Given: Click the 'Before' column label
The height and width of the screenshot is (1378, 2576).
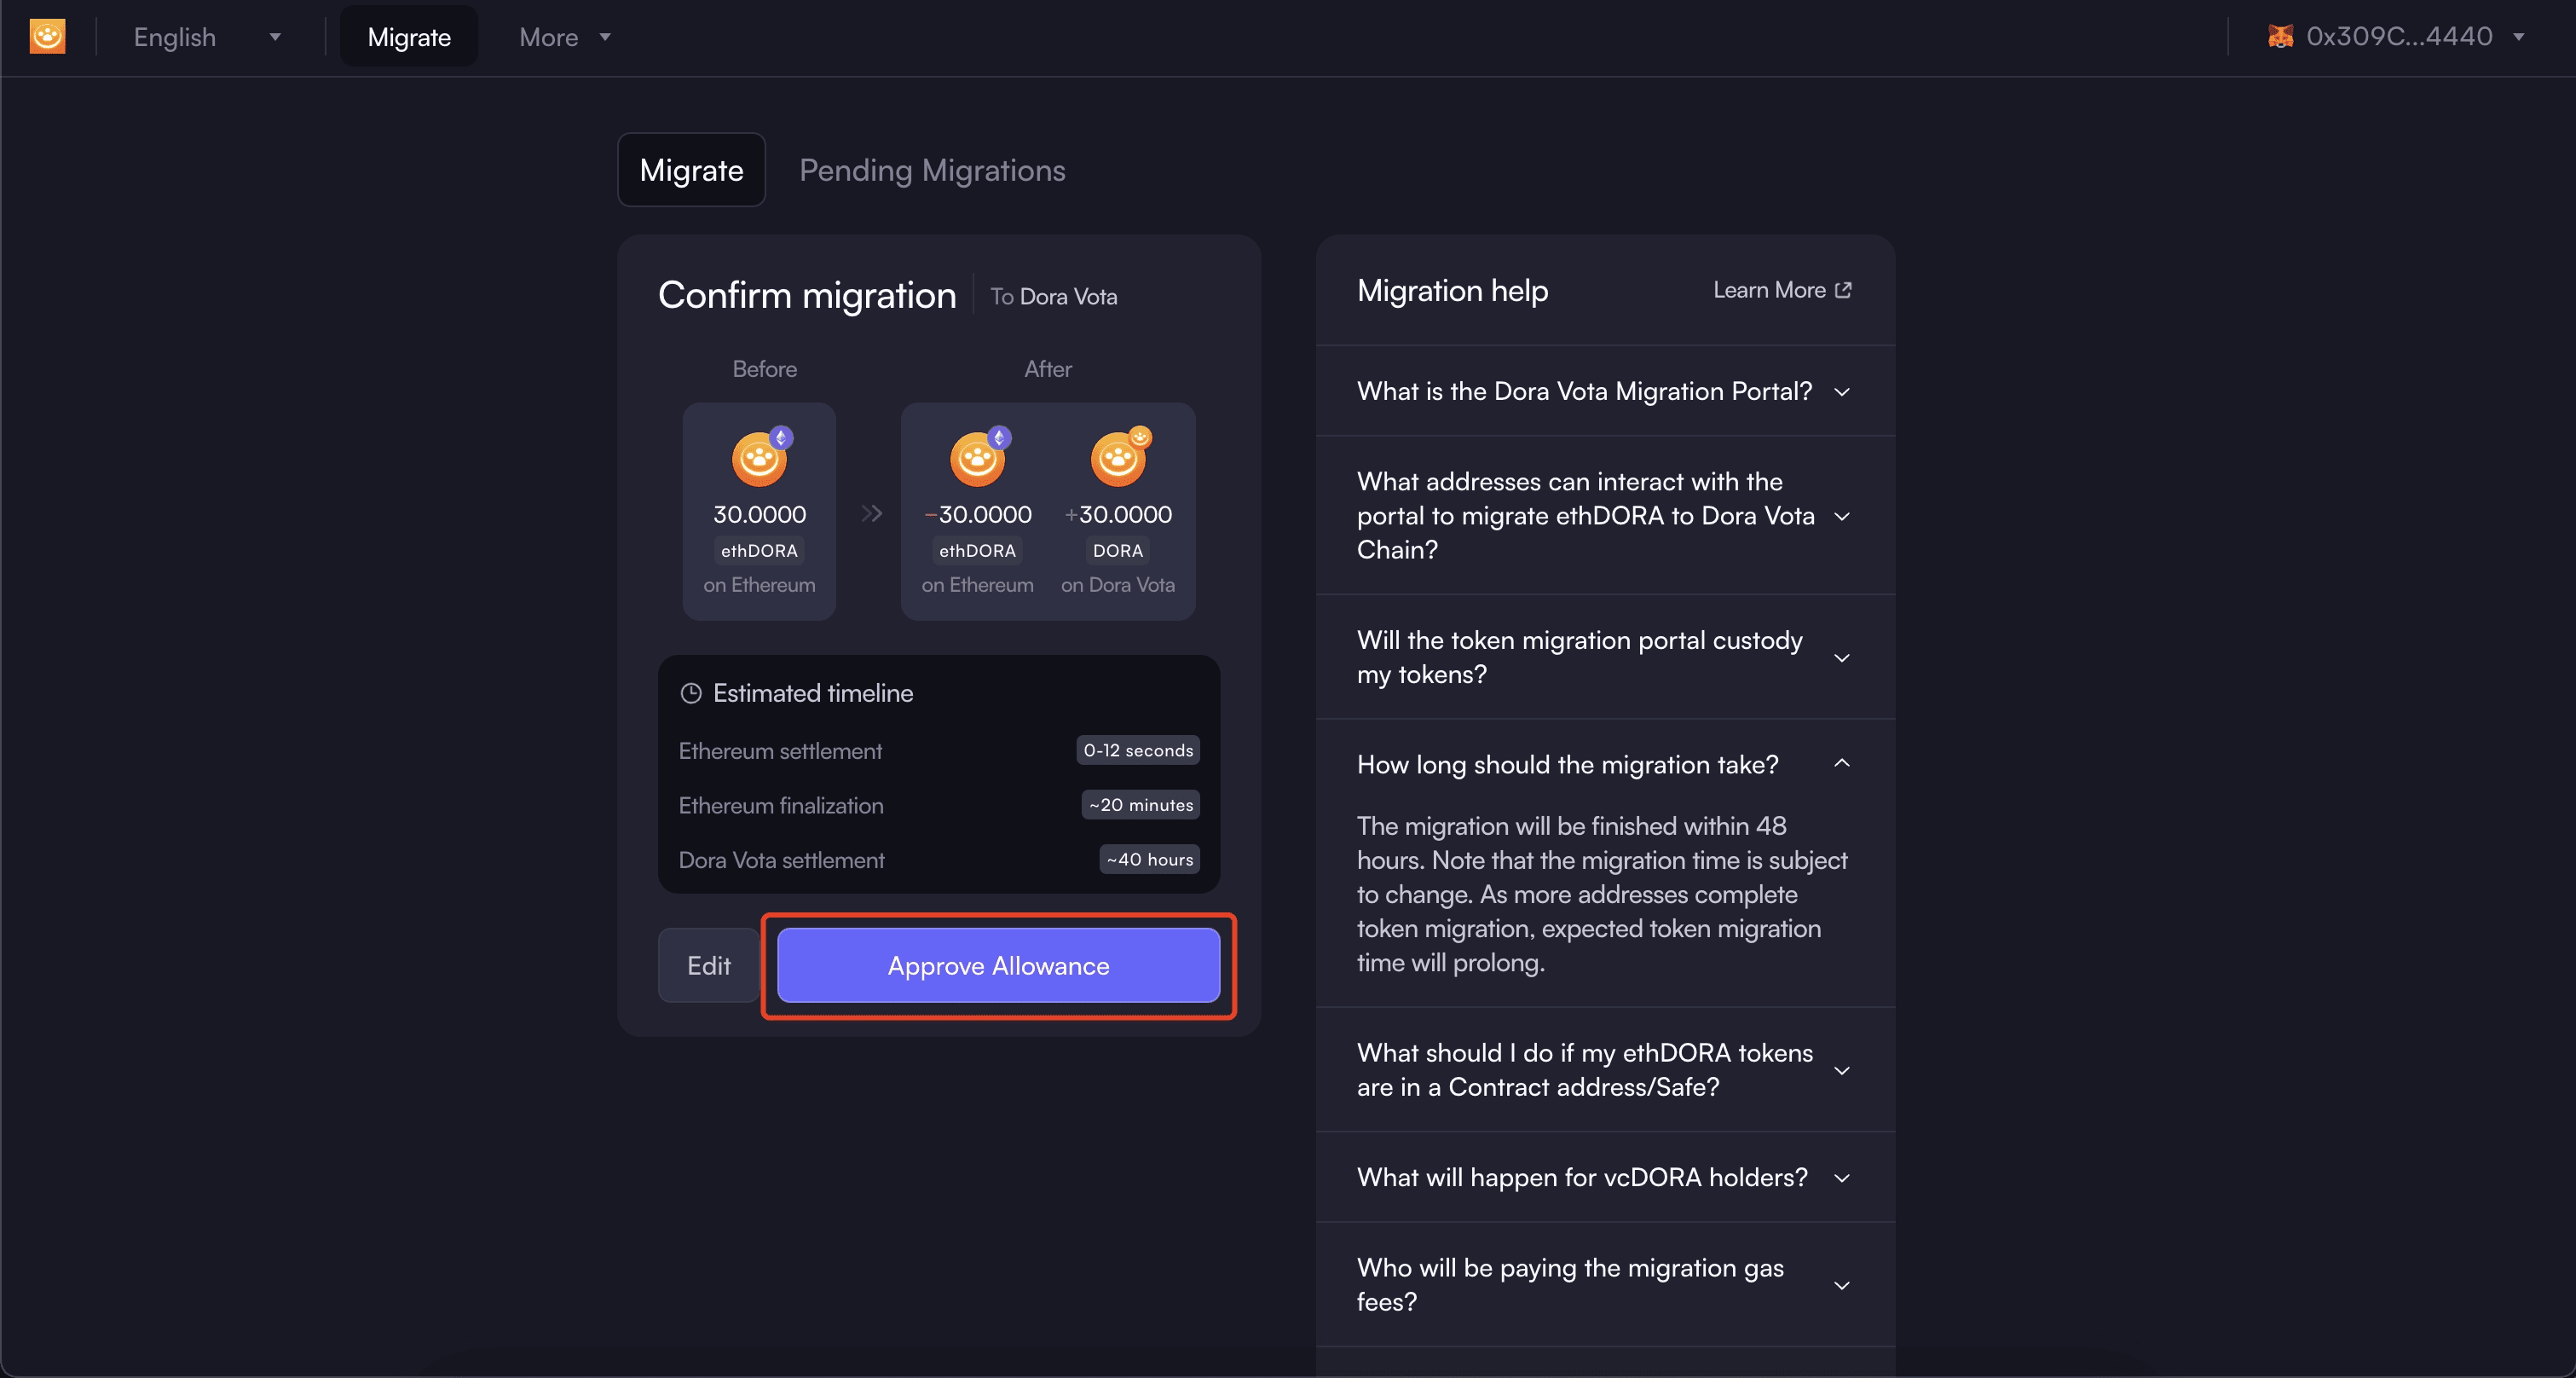Looking at the screenshot, I should 765,369.
